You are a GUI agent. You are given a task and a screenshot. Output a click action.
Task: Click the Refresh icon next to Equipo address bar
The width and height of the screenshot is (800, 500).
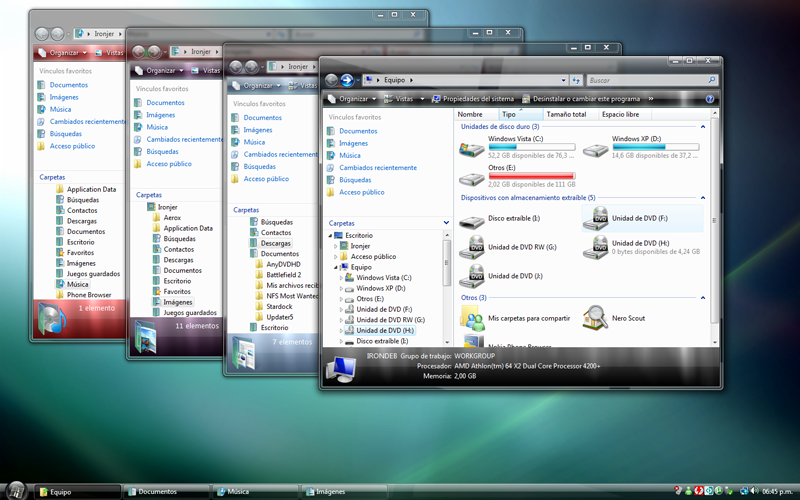[576, 80]
